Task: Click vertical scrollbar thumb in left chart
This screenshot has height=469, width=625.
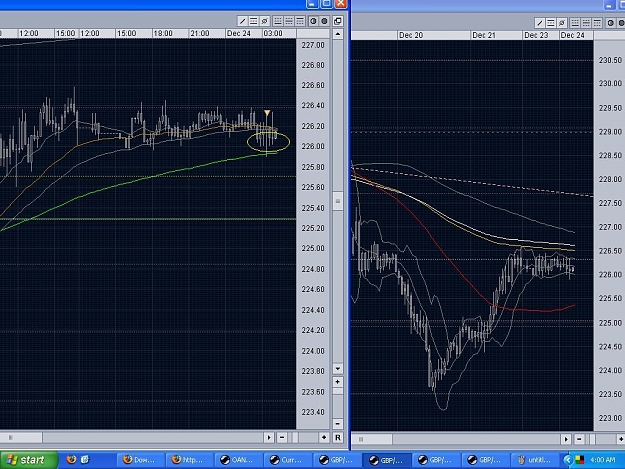Action: pos(338,201)
